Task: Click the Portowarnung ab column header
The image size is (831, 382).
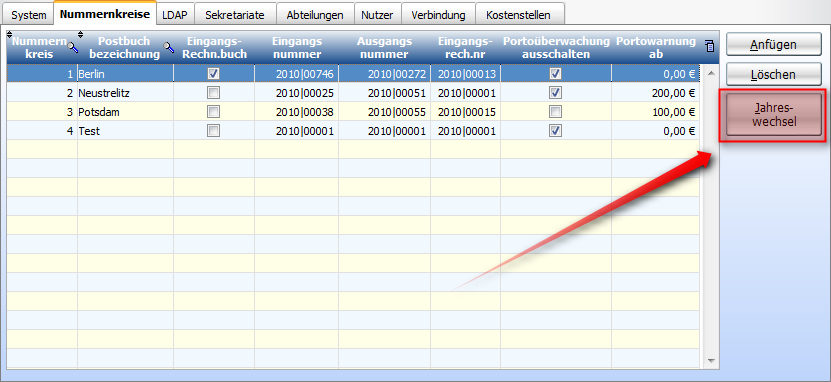Action: [656, 47]
